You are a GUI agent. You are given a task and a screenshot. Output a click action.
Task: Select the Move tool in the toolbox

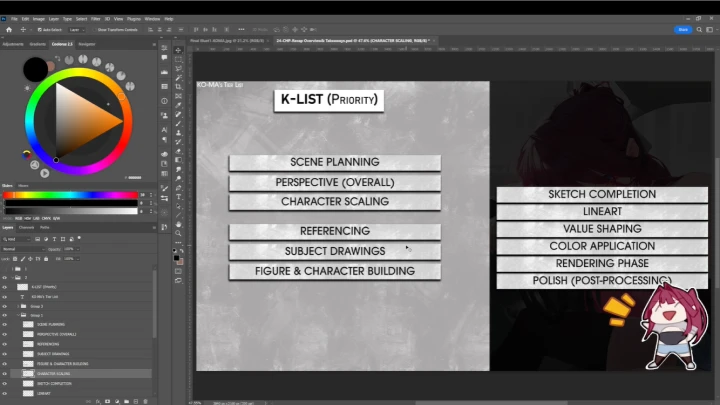tap(179, 50)
